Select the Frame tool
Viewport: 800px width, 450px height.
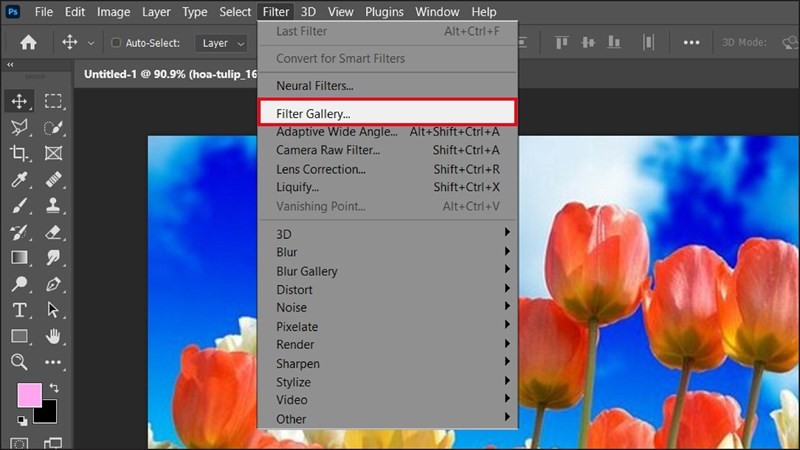pyautogui.click(x=53, y=153)
